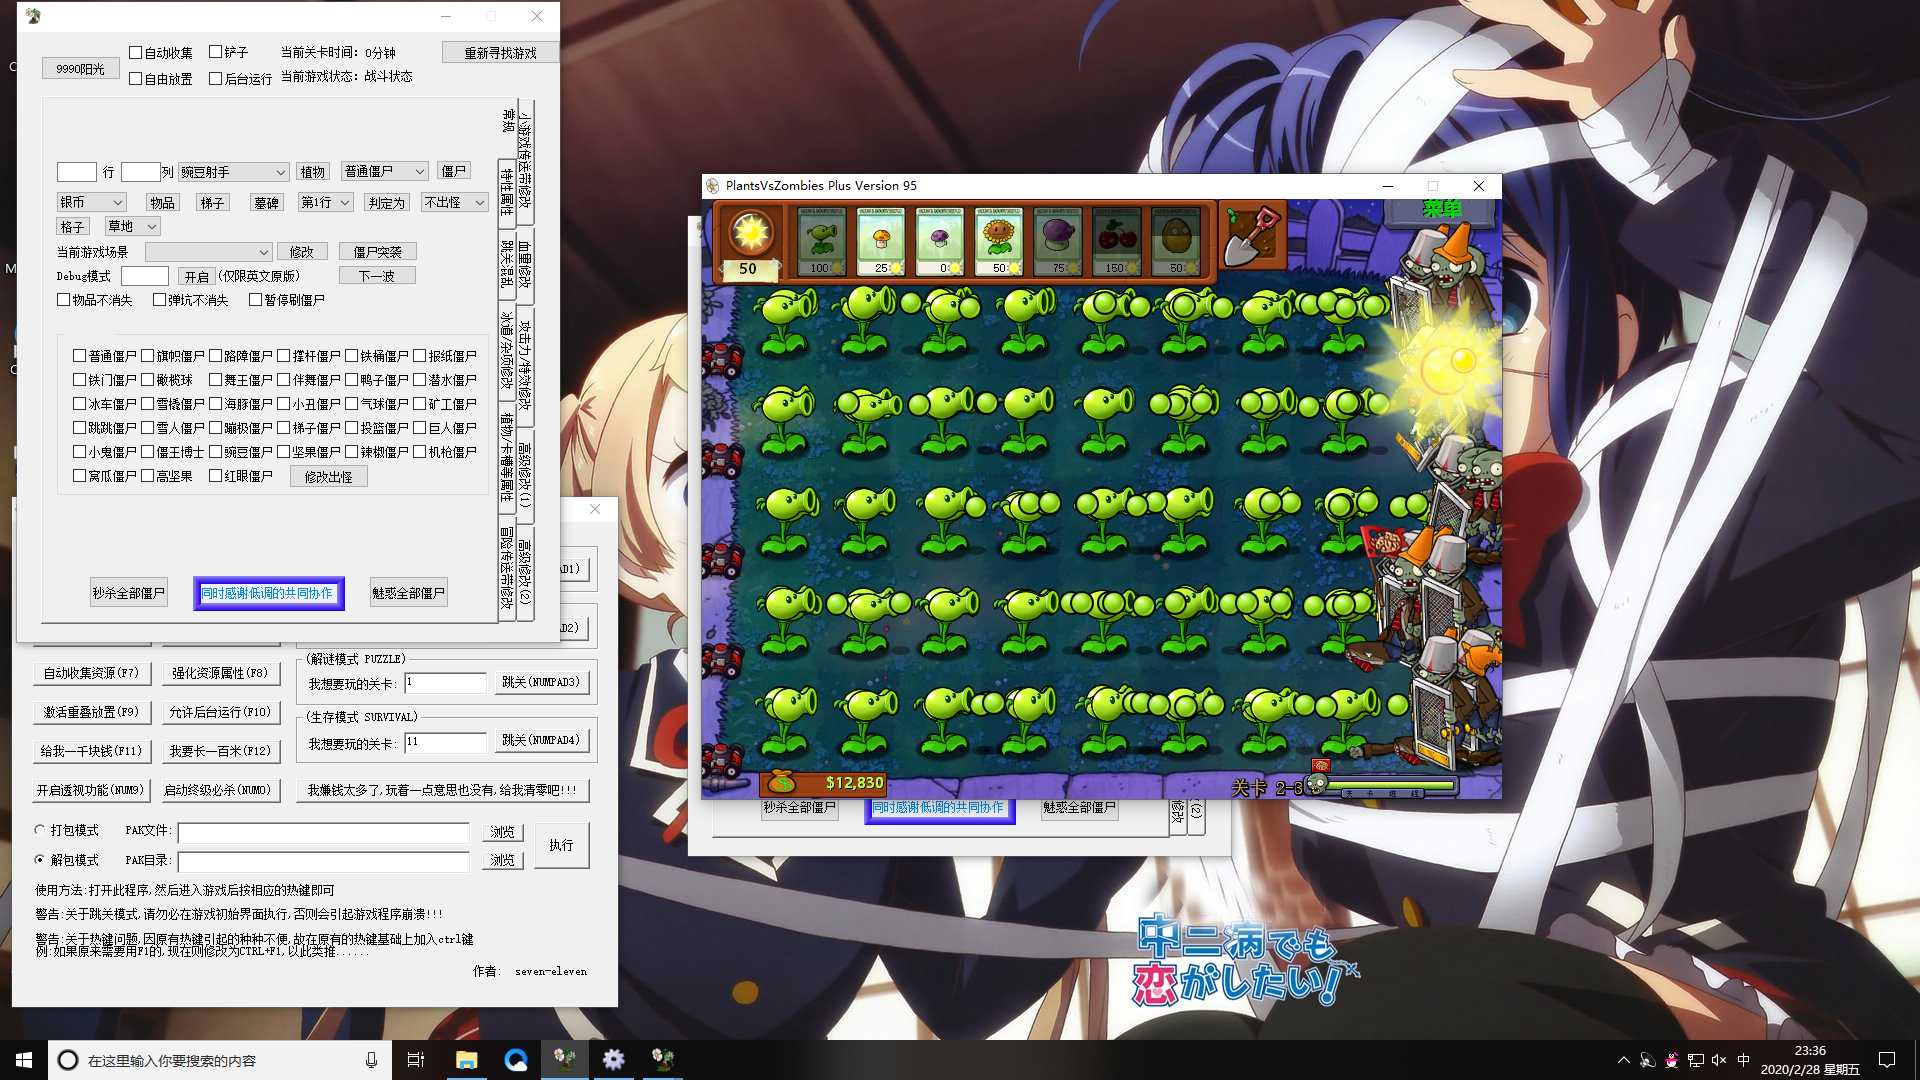Click the level progress bar

tap(1390, 787)
